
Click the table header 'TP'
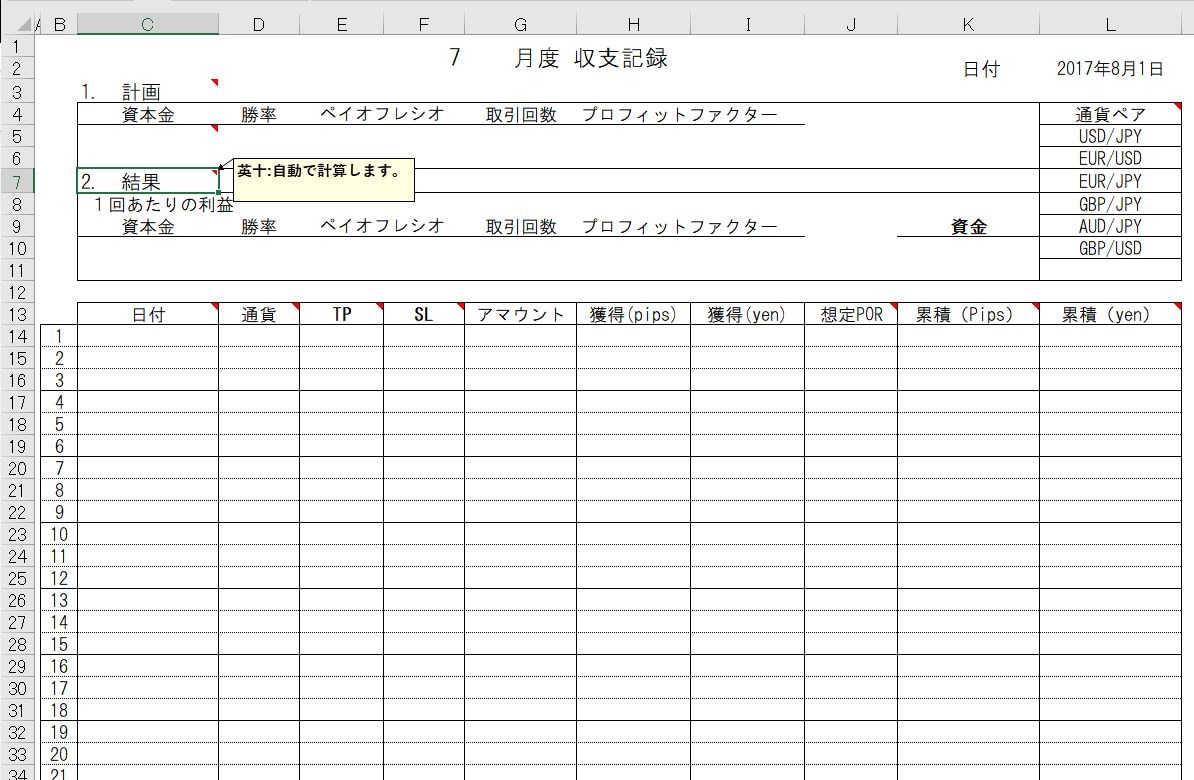tap(342, 315)
